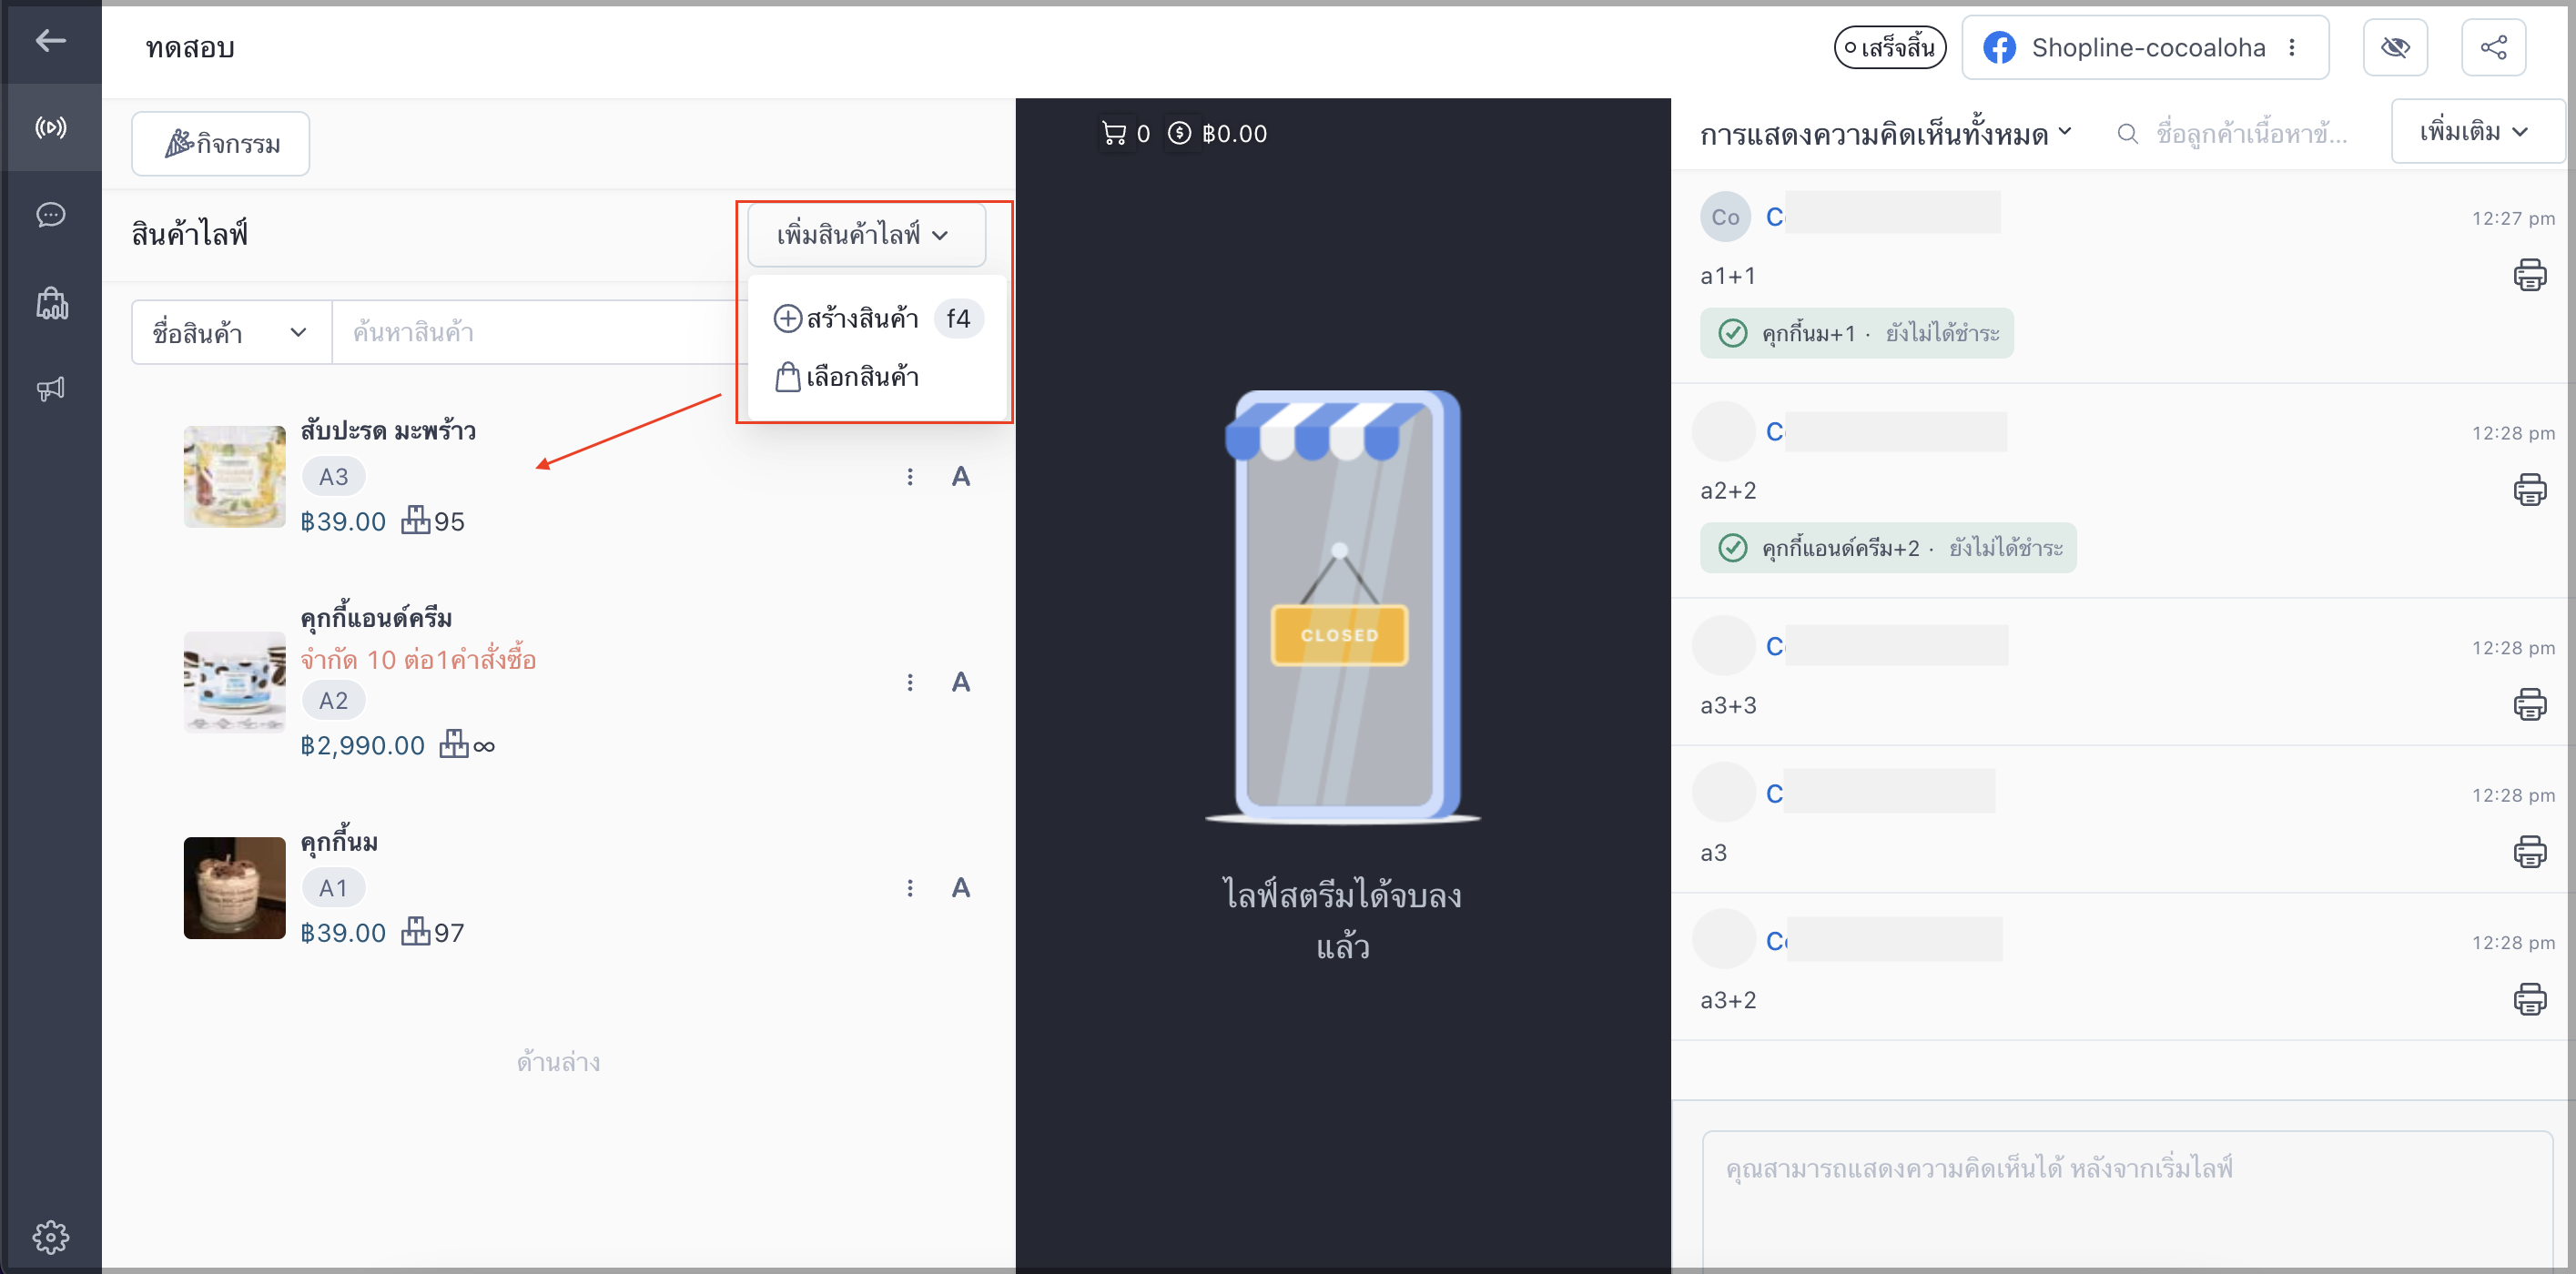Open the chat messages sidebar icon
Viewport: 2576px width, 1274px height.
(x=50, y=215)
